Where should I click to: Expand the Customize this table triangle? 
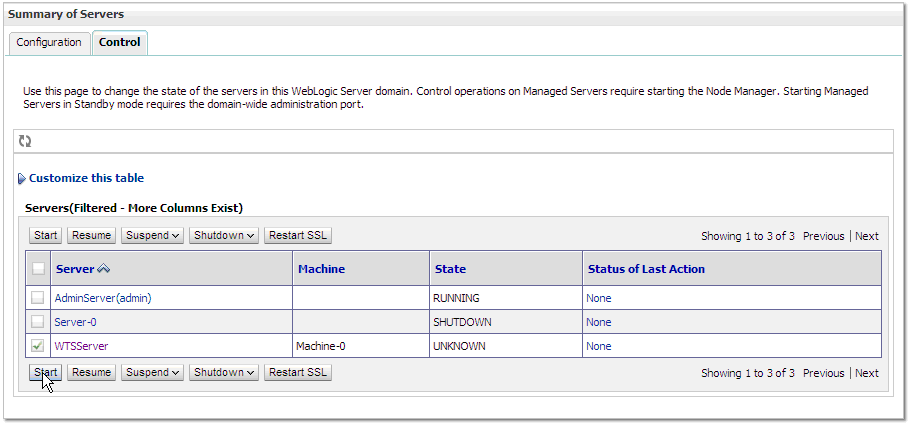[x=22, y=179]
